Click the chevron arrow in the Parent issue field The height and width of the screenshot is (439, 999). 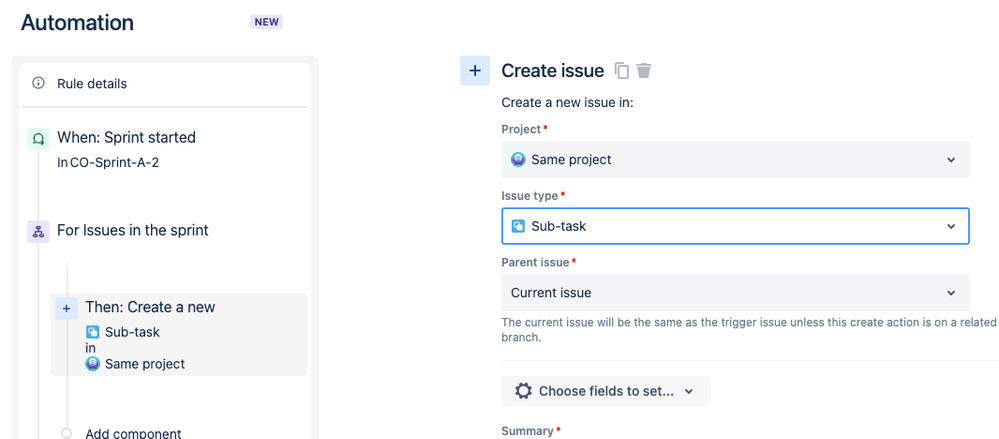[x=951, y=293]
